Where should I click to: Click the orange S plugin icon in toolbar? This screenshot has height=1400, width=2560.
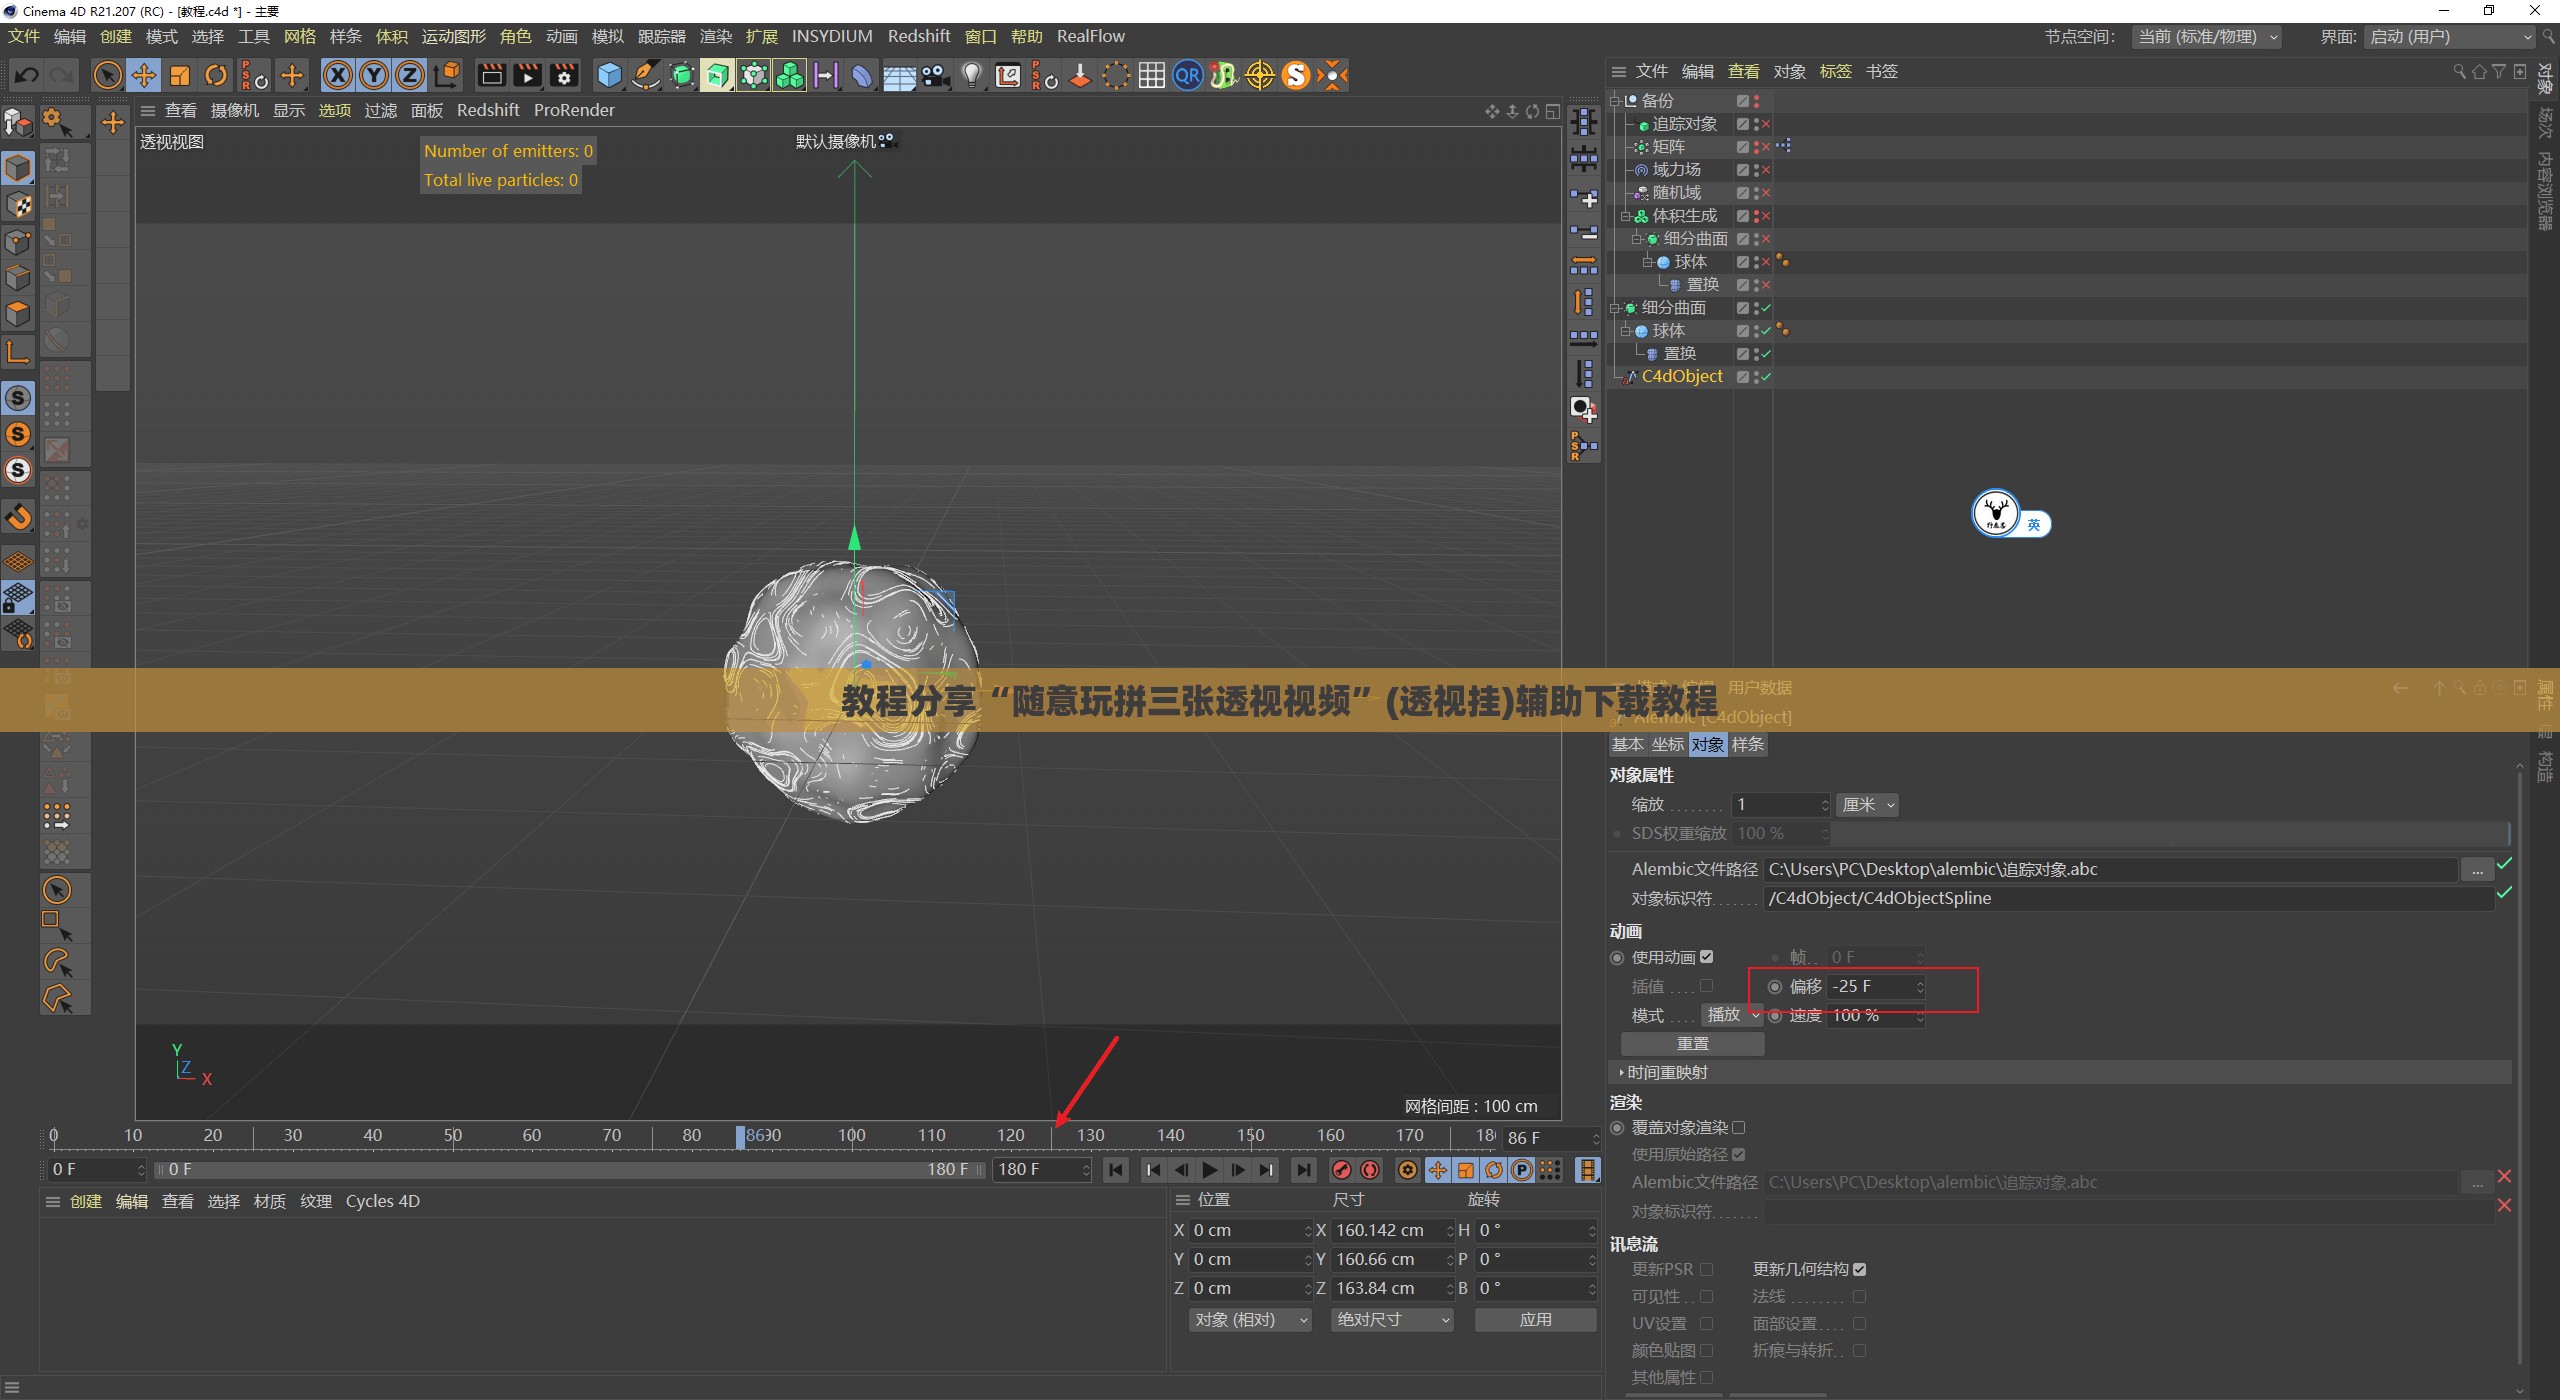pyautogui.click(x=1296, y=75)
